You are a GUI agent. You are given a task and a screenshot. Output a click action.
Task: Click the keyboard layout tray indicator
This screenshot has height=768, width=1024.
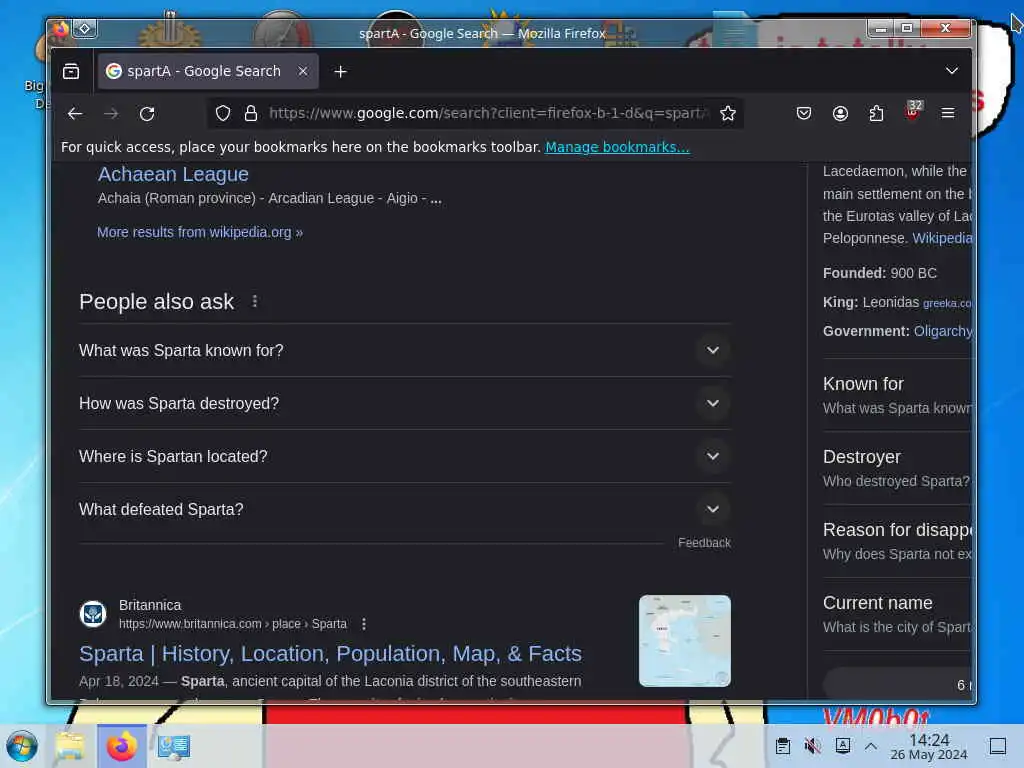click(842, 746)
